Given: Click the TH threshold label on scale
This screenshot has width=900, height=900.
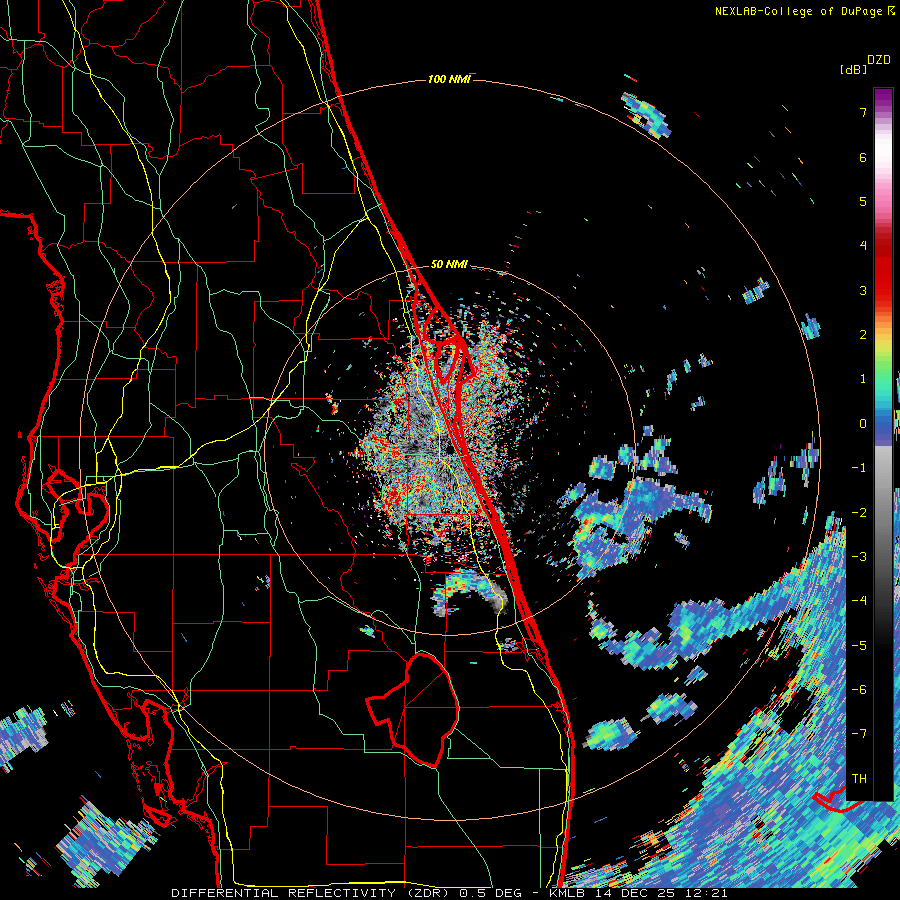Looking at the screenshot, I should (x=859, y=778).
